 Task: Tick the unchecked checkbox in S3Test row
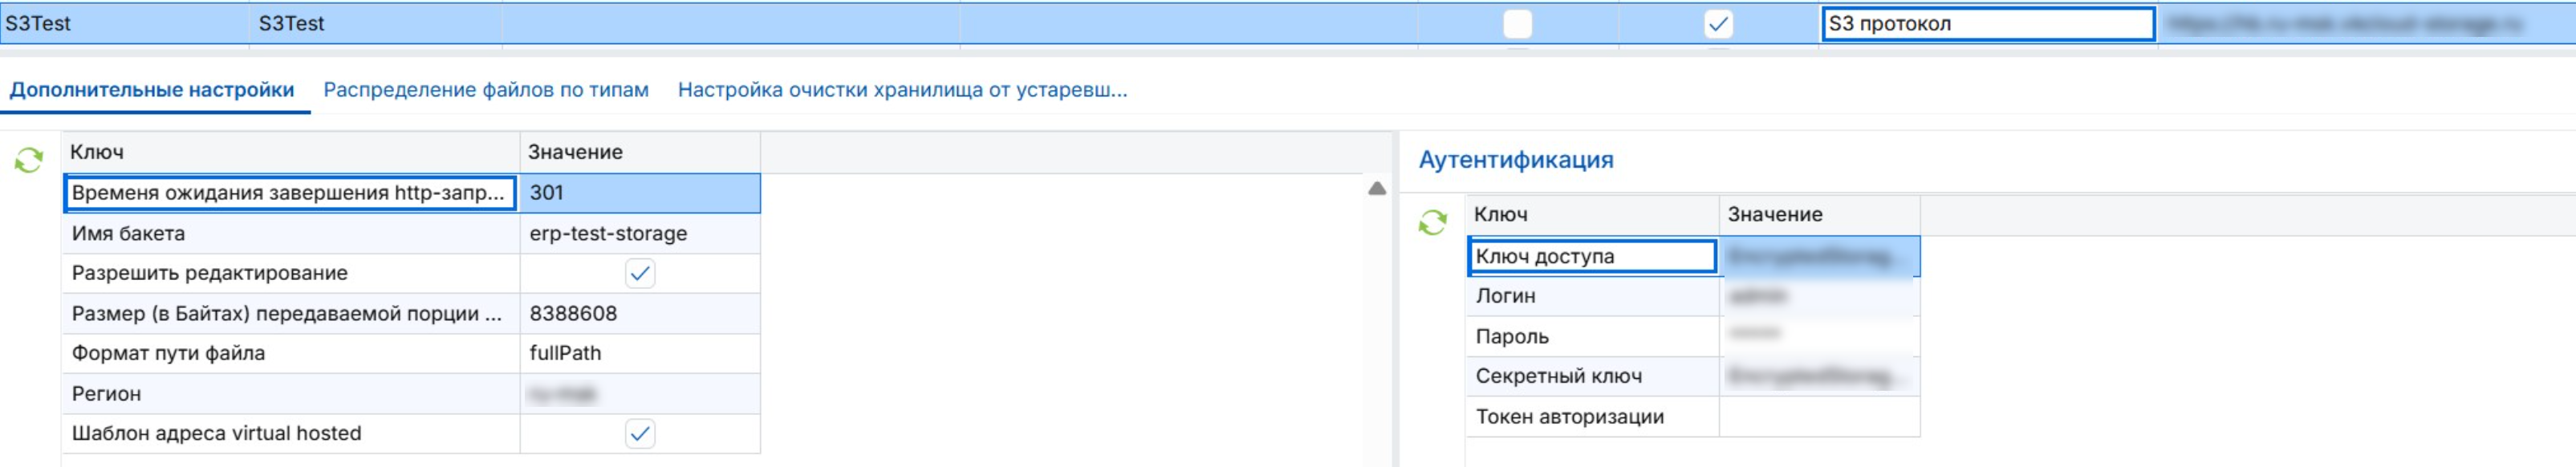[x=1516, y=24]
